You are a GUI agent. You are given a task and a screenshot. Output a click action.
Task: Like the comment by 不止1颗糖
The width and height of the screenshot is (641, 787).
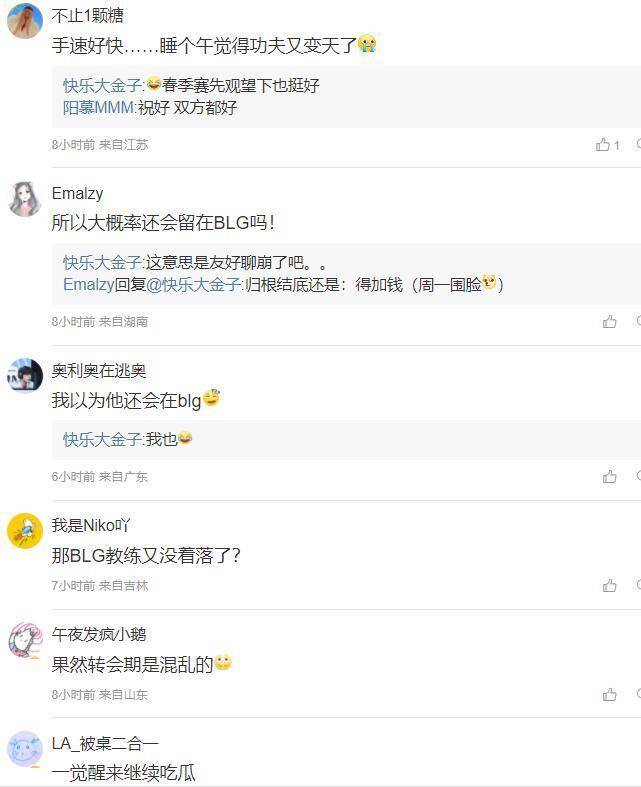(603, 145)
